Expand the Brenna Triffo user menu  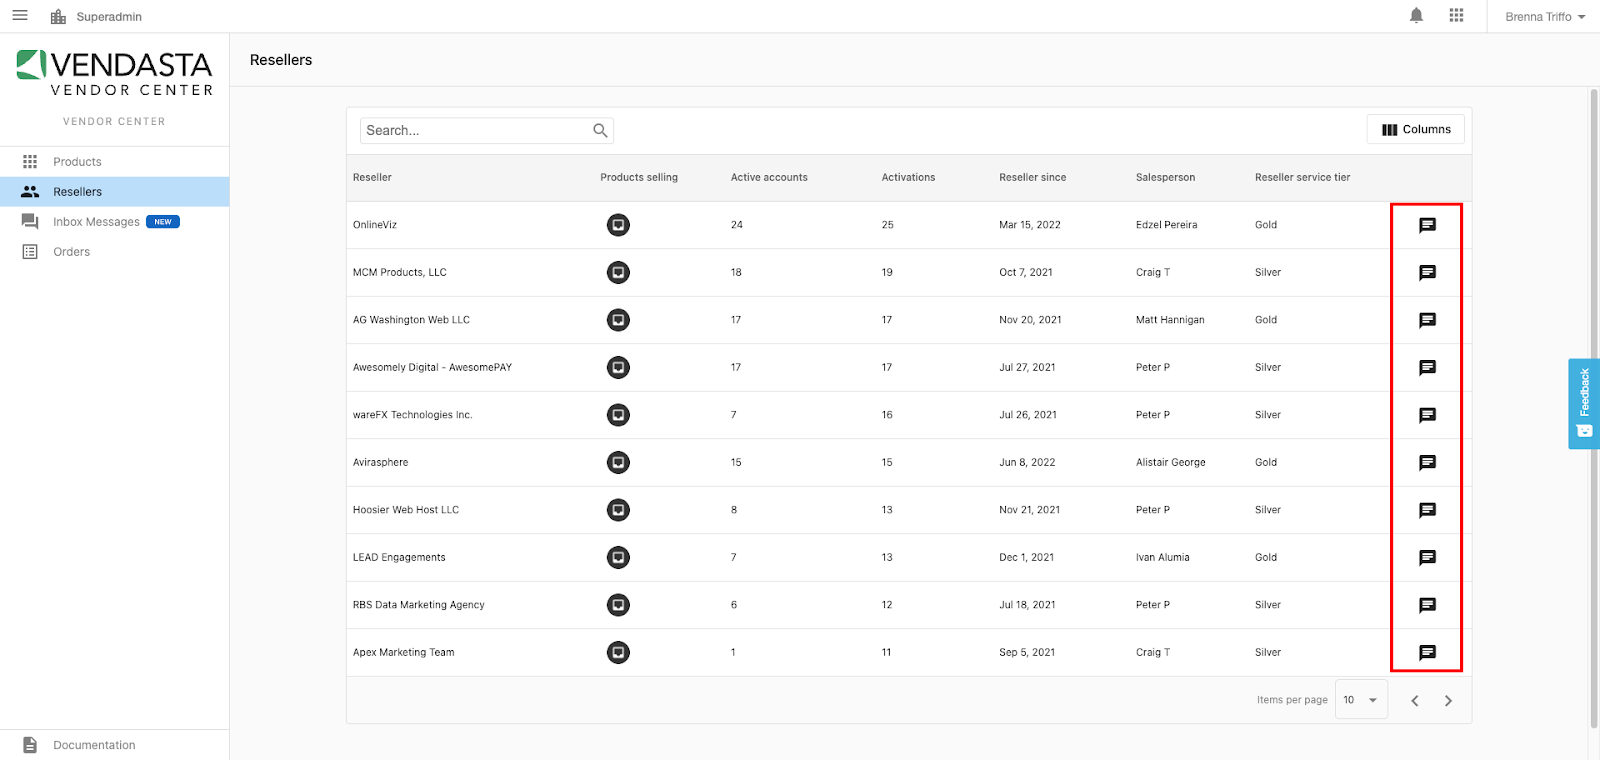1545,17
